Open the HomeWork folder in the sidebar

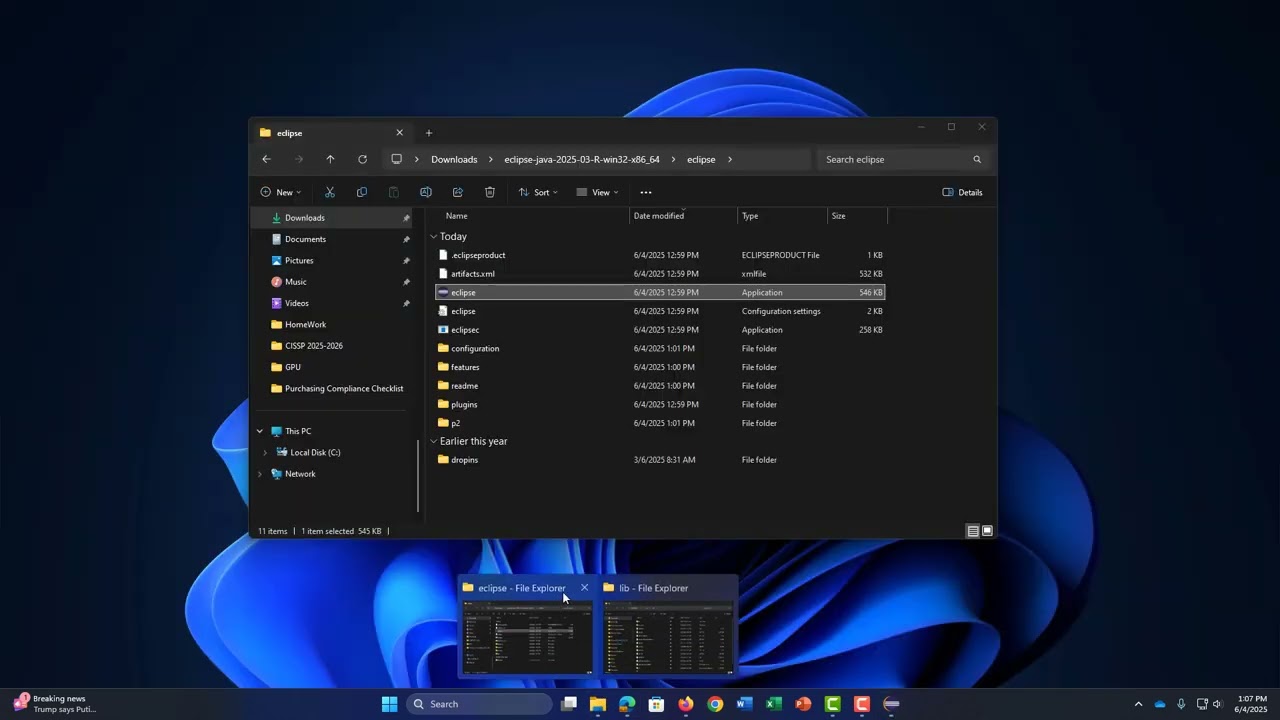click(305, 325)
